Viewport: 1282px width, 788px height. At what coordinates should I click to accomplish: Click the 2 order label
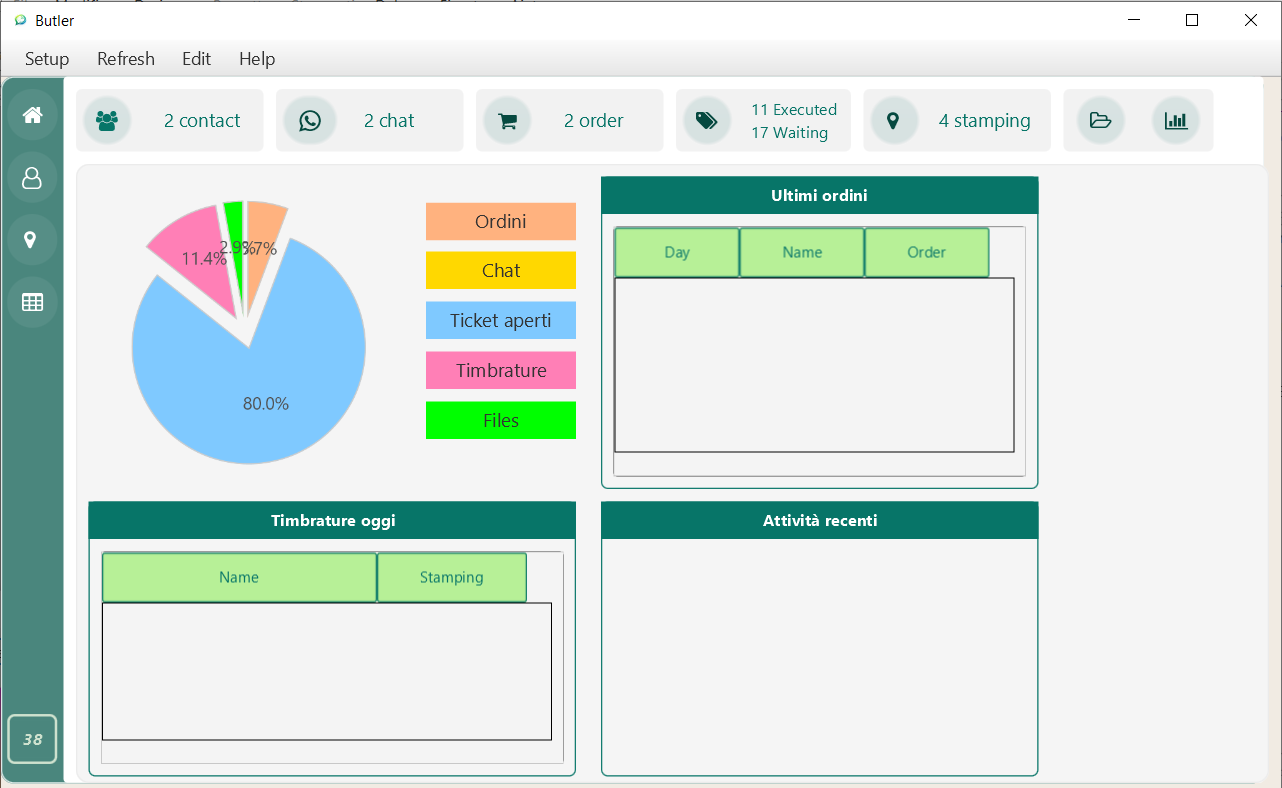point(594,121)
